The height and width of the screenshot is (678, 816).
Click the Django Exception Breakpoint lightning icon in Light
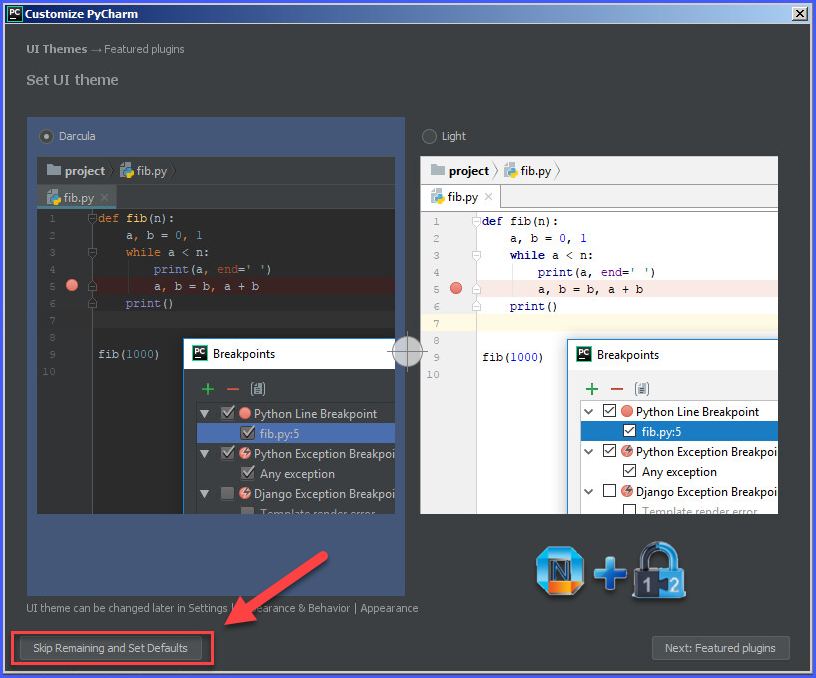click(627, 491)
